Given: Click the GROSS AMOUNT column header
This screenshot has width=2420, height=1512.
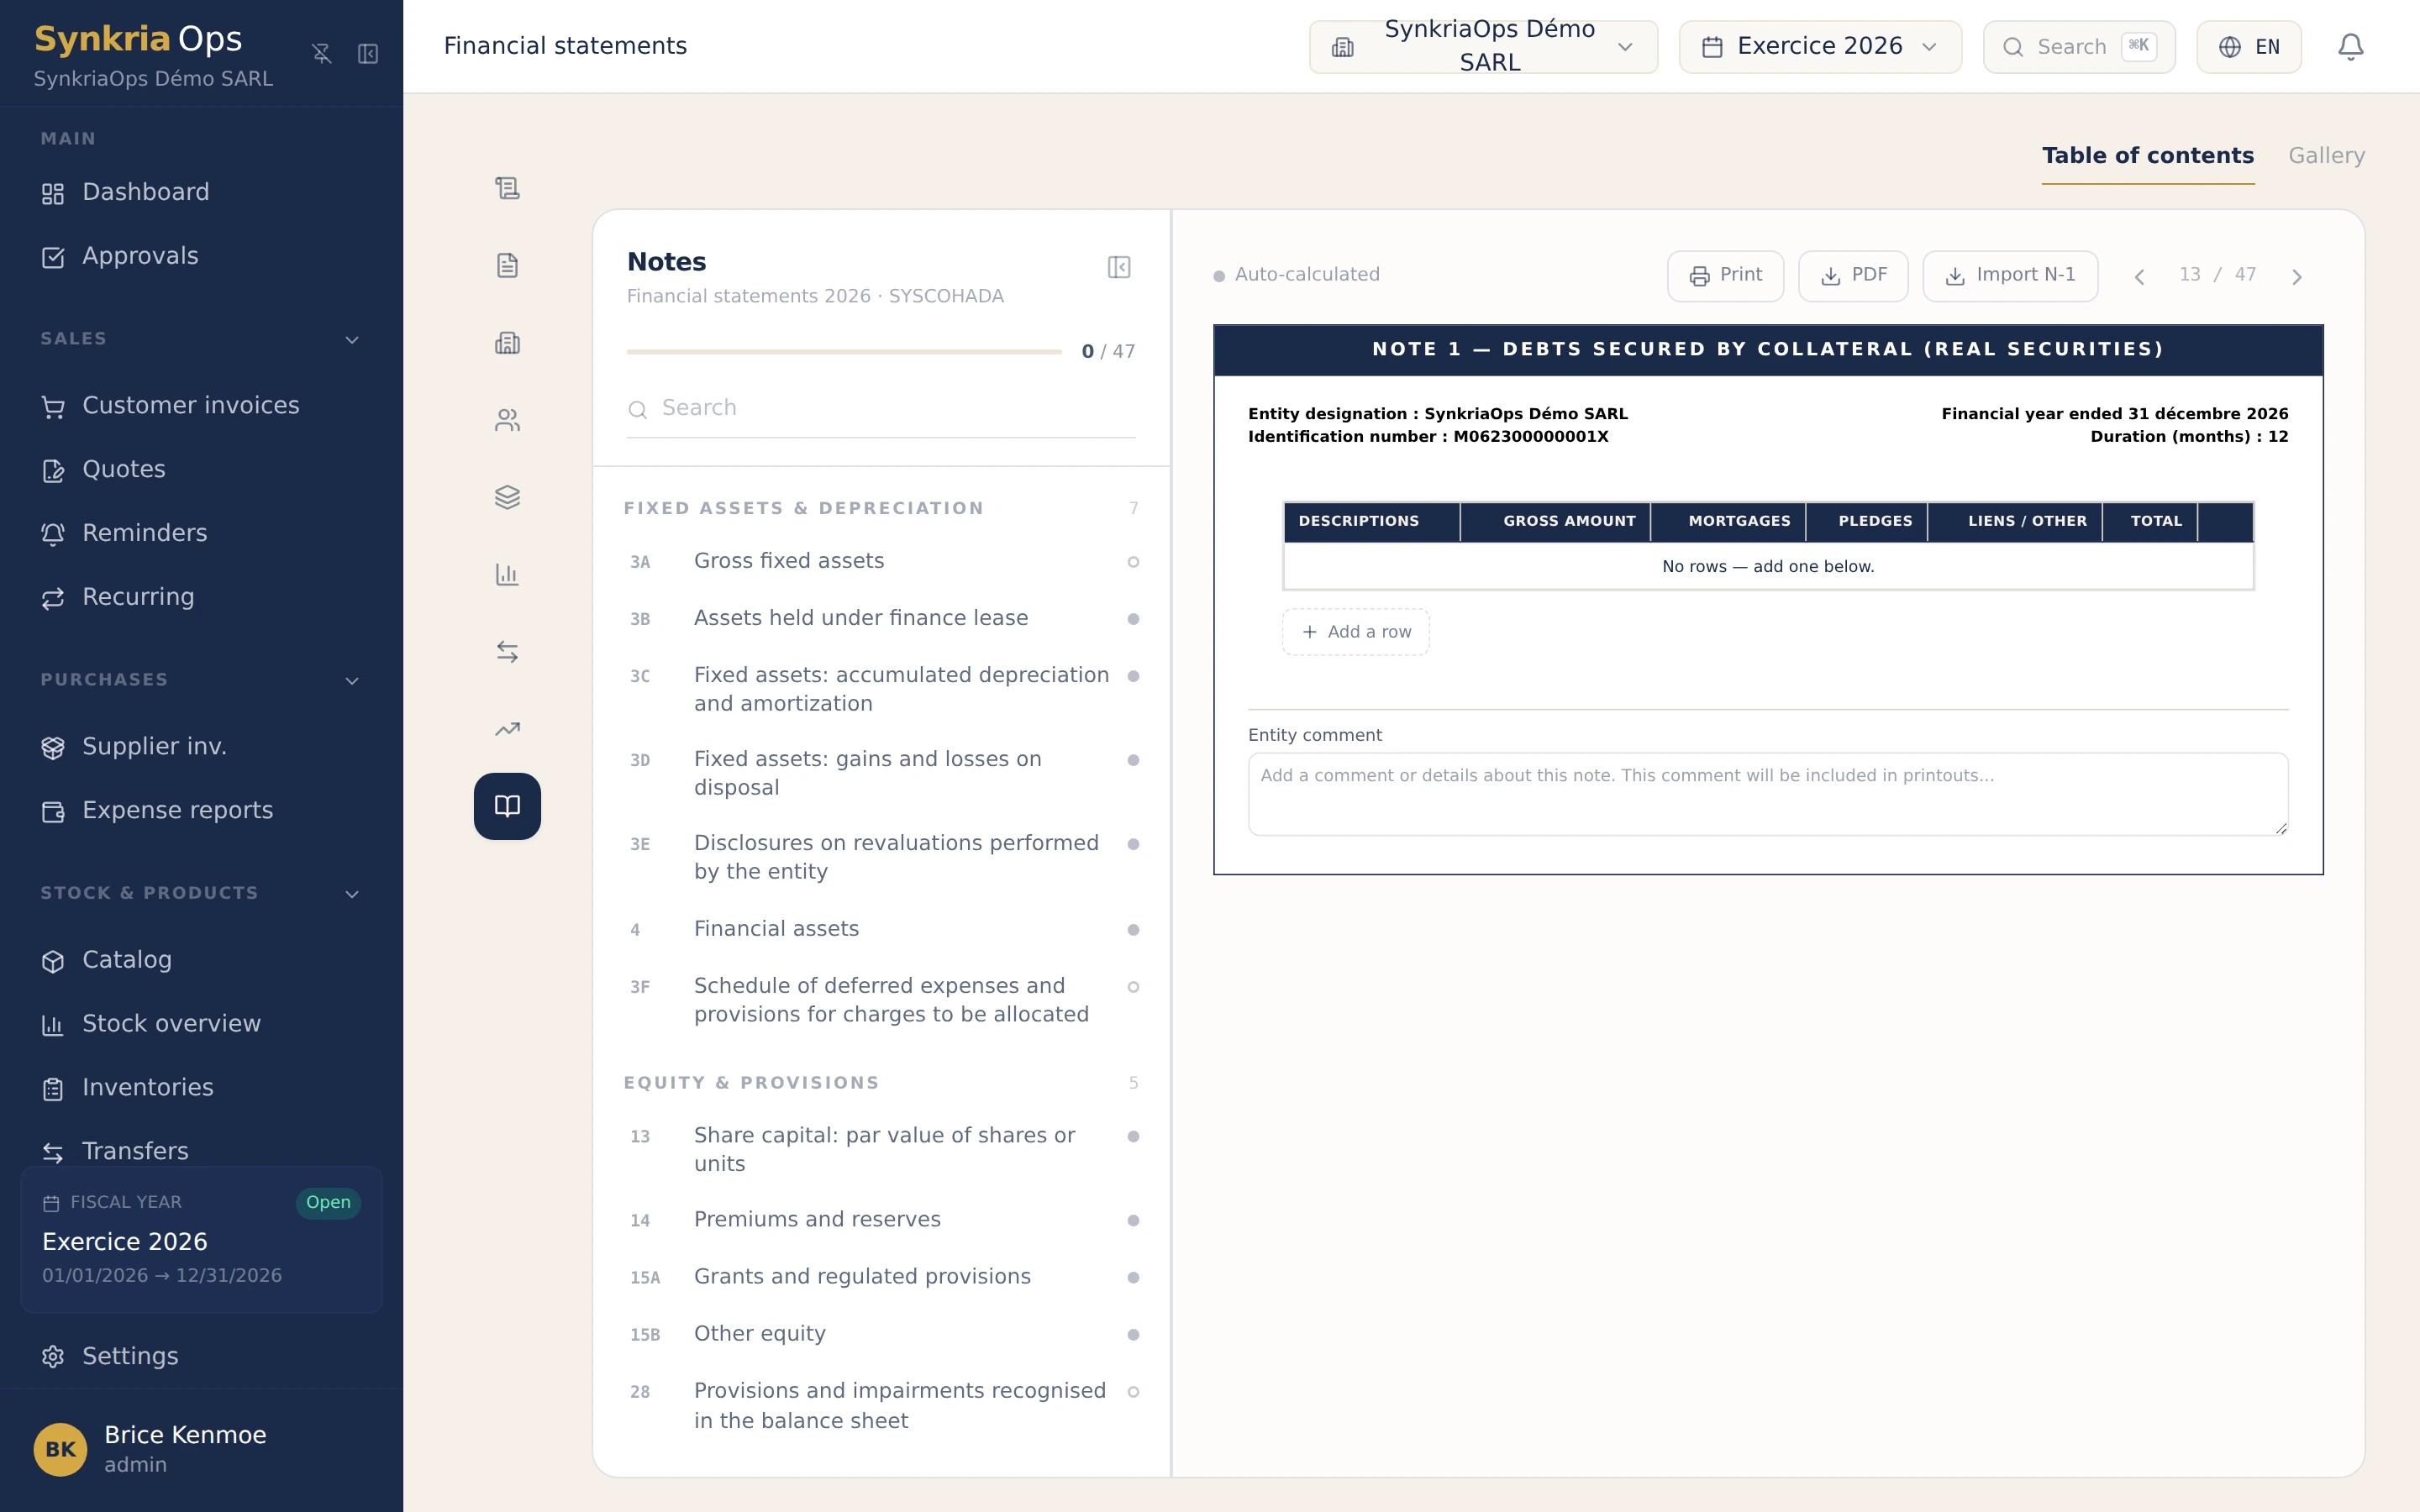Looking at the screenshot, I should (x=1555, y=522).
